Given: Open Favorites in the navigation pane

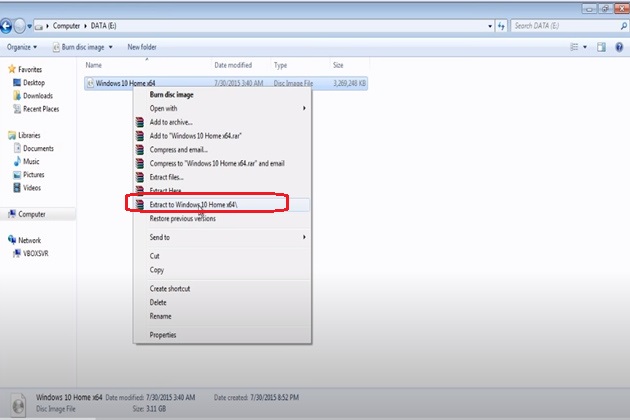Looking at the screenshot, I should click(30, 70).
